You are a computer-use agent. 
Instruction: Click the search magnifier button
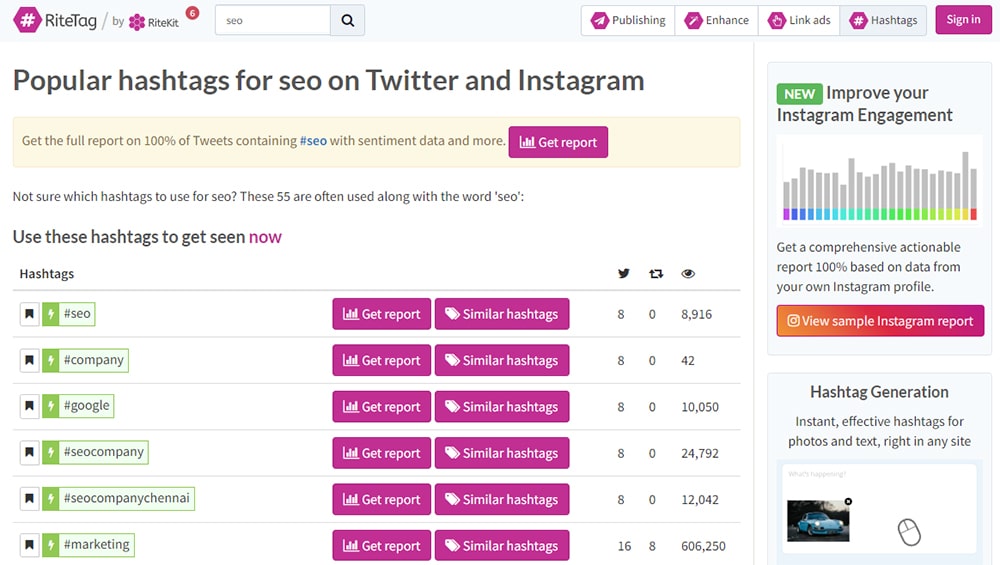[348, 20]
